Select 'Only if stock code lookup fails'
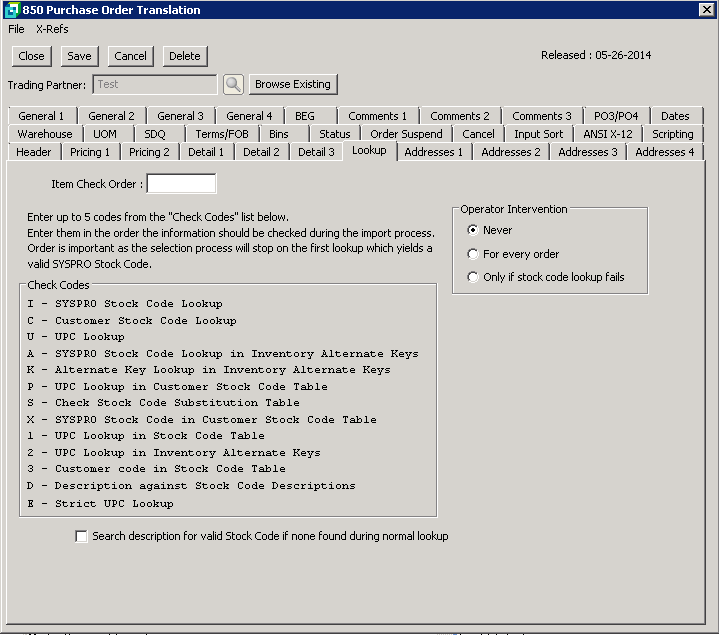Viewport: 719px width, 635px height. click(474, 277)
